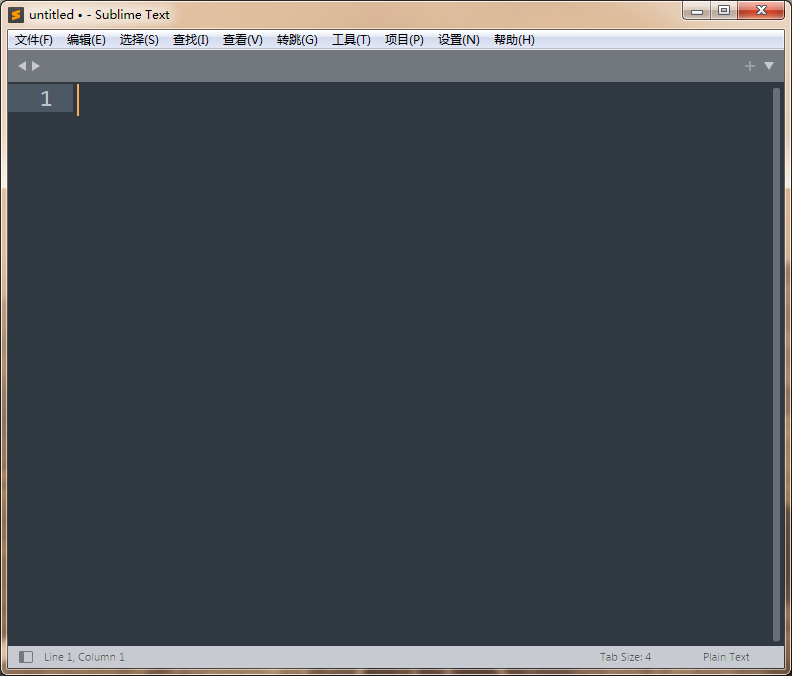Open the 编辑(E) menu
This screenshot has height=676, width=792.
click(86, 40)
